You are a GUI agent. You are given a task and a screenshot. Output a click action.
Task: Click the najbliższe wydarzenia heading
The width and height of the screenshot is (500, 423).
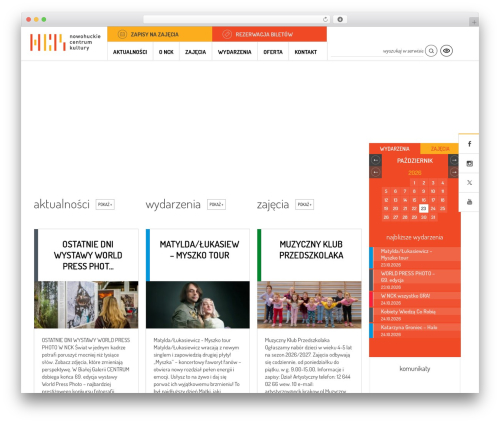pos(415,237)
